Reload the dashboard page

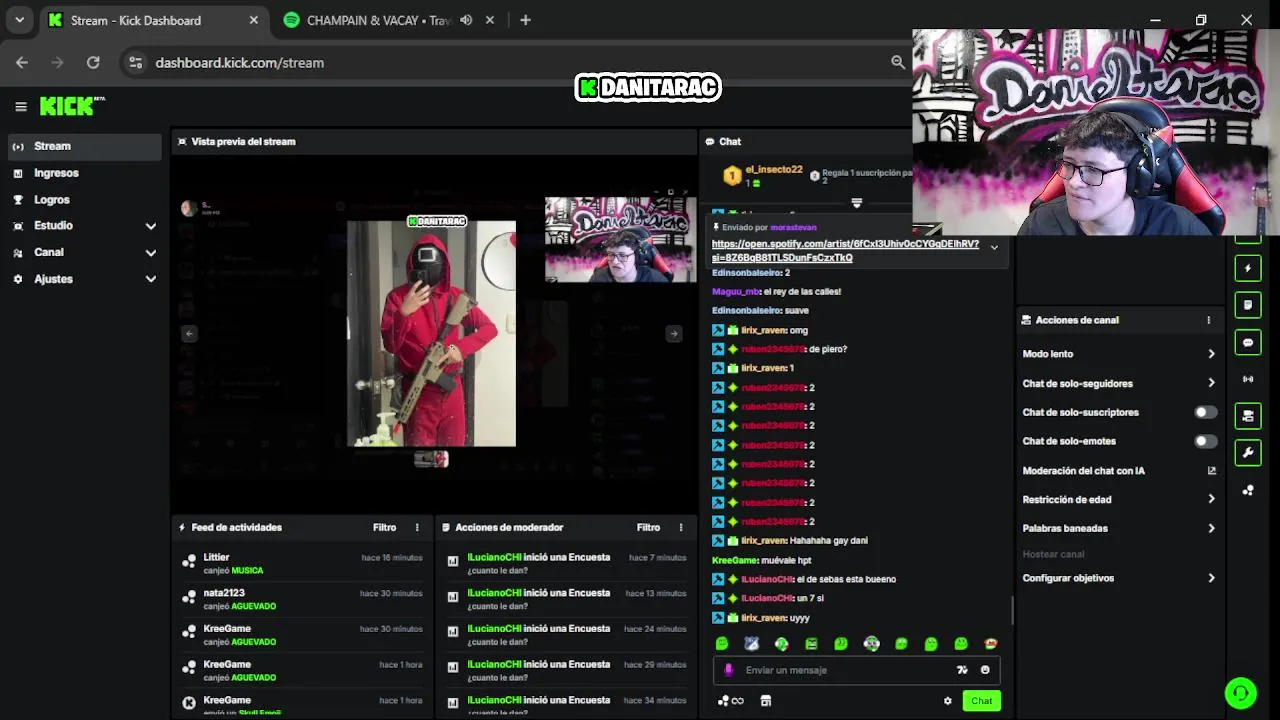(x=93, y=62)
